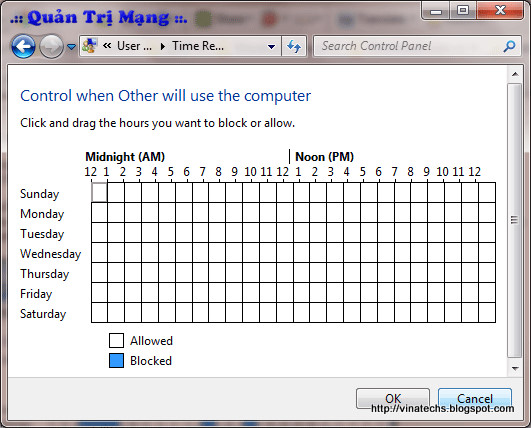This screenshot has width=531, height=428.
Task: Click the scrollbar down arrow
Action: point(515,368)
